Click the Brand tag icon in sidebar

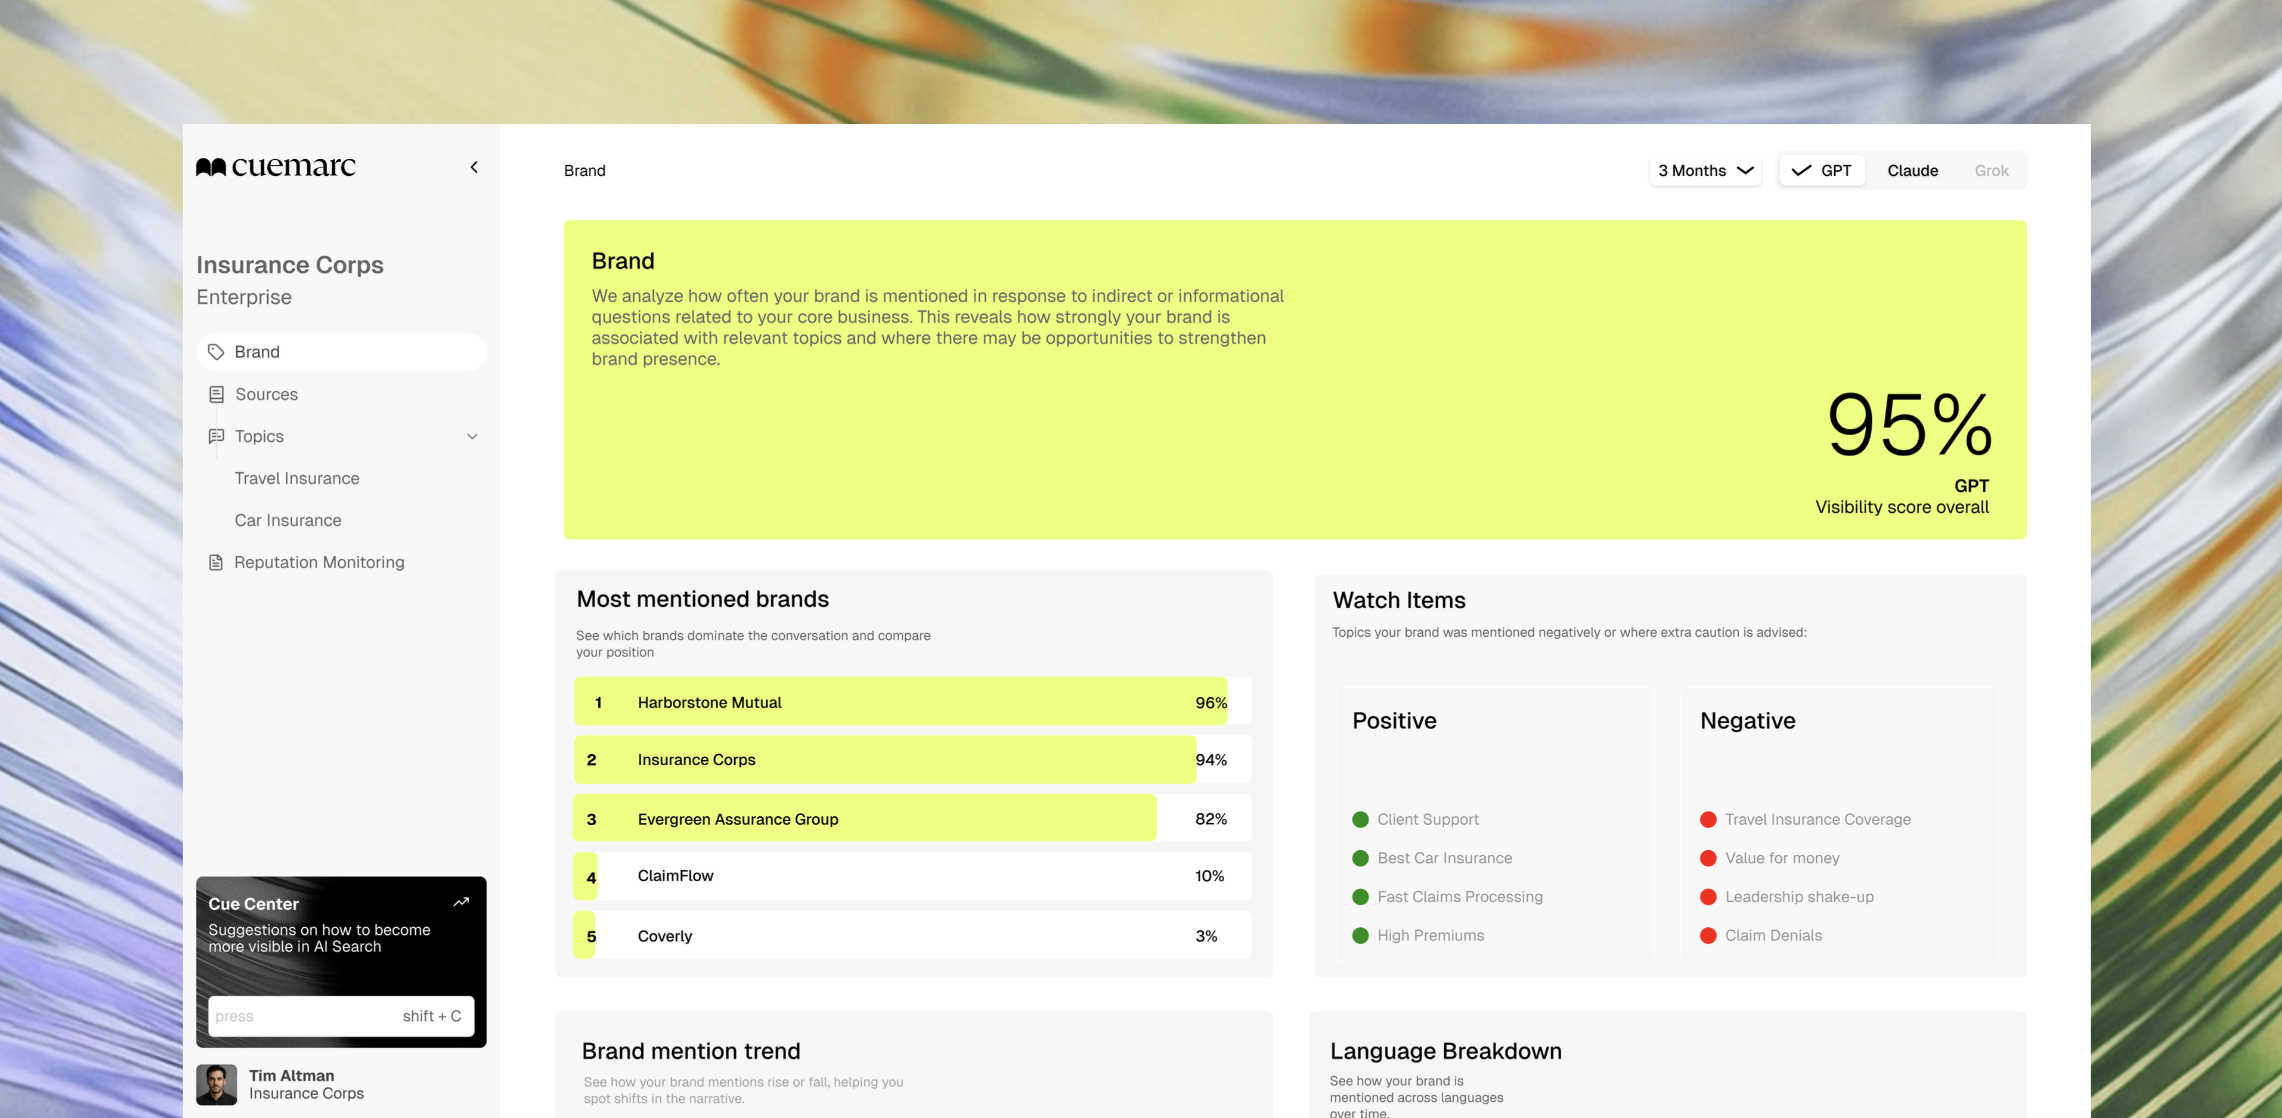click(216, 352)
